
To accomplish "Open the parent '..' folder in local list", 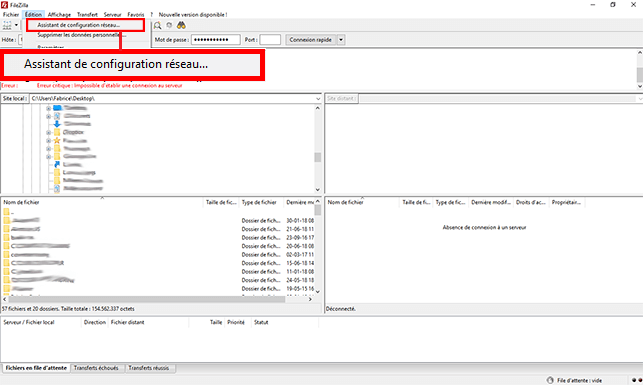I will 8,212.
